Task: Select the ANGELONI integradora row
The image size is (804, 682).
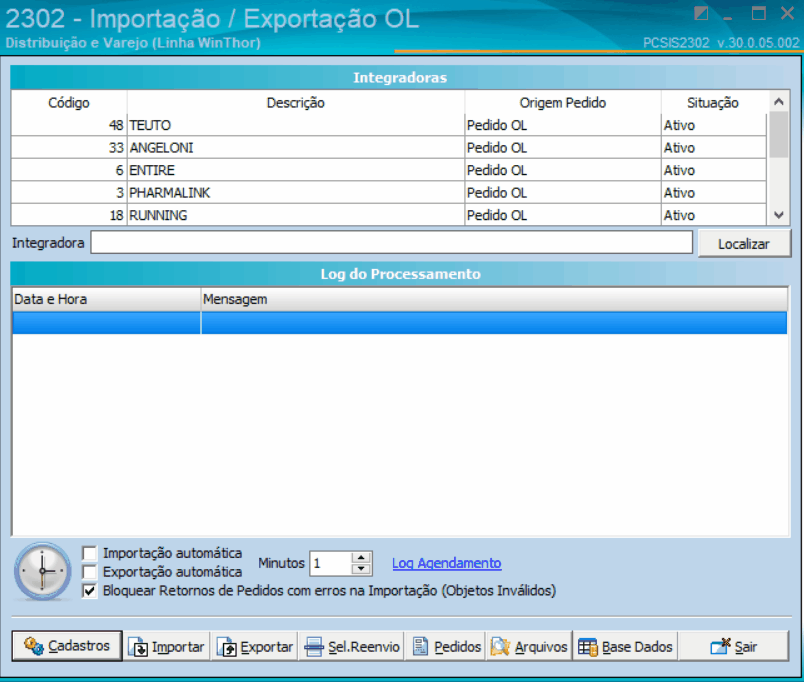Action: click(389, 148)
